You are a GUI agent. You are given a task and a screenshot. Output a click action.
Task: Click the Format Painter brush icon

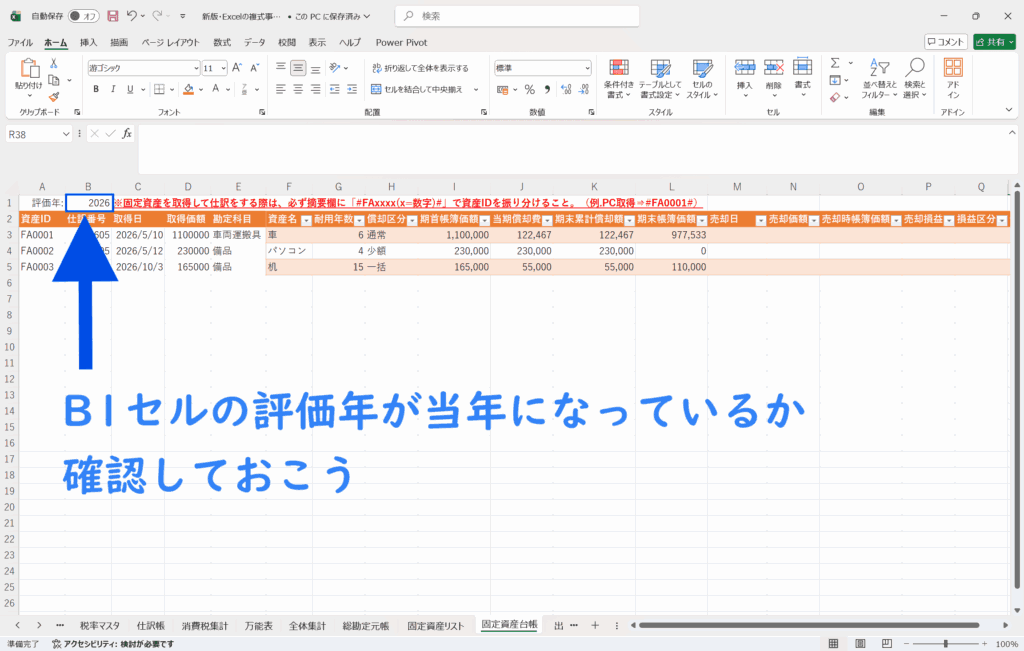54,95
